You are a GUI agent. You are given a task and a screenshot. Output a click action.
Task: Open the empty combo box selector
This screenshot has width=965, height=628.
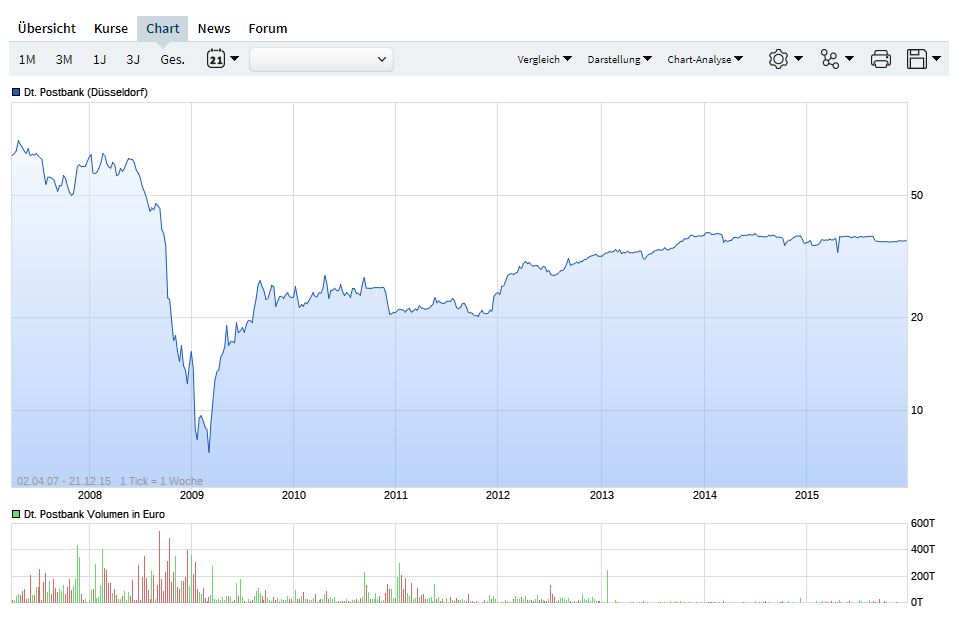(x=321, y=60)
